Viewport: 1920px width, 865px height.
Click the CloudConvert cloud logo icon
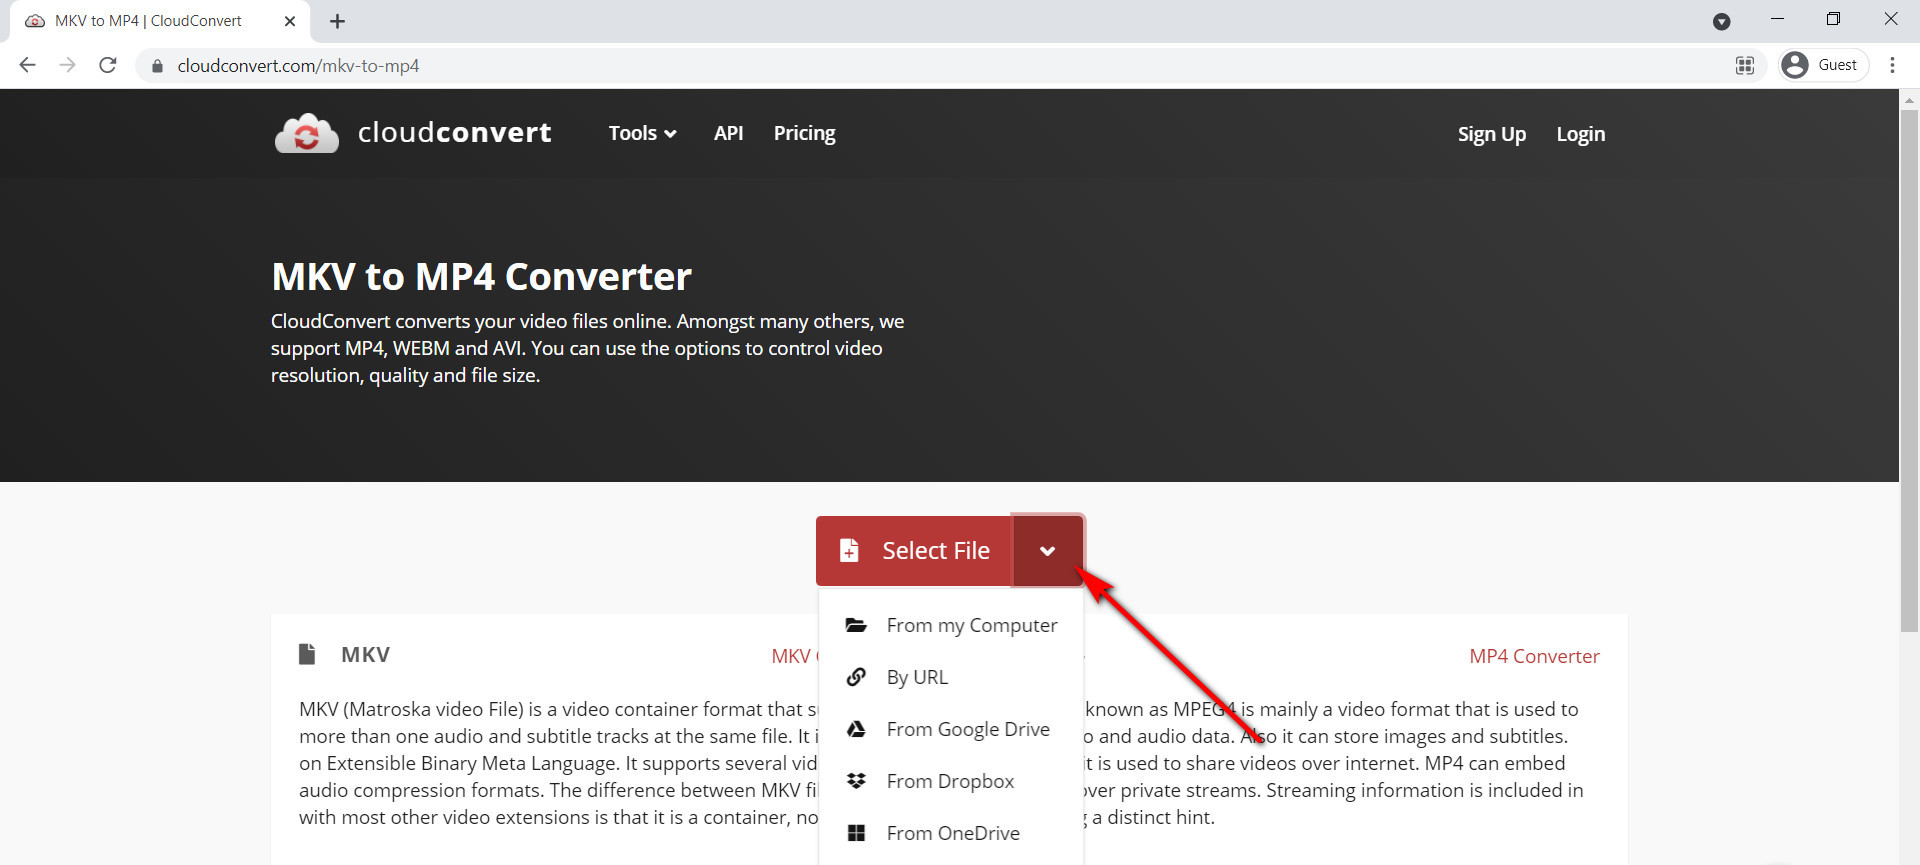click(307, 133)
